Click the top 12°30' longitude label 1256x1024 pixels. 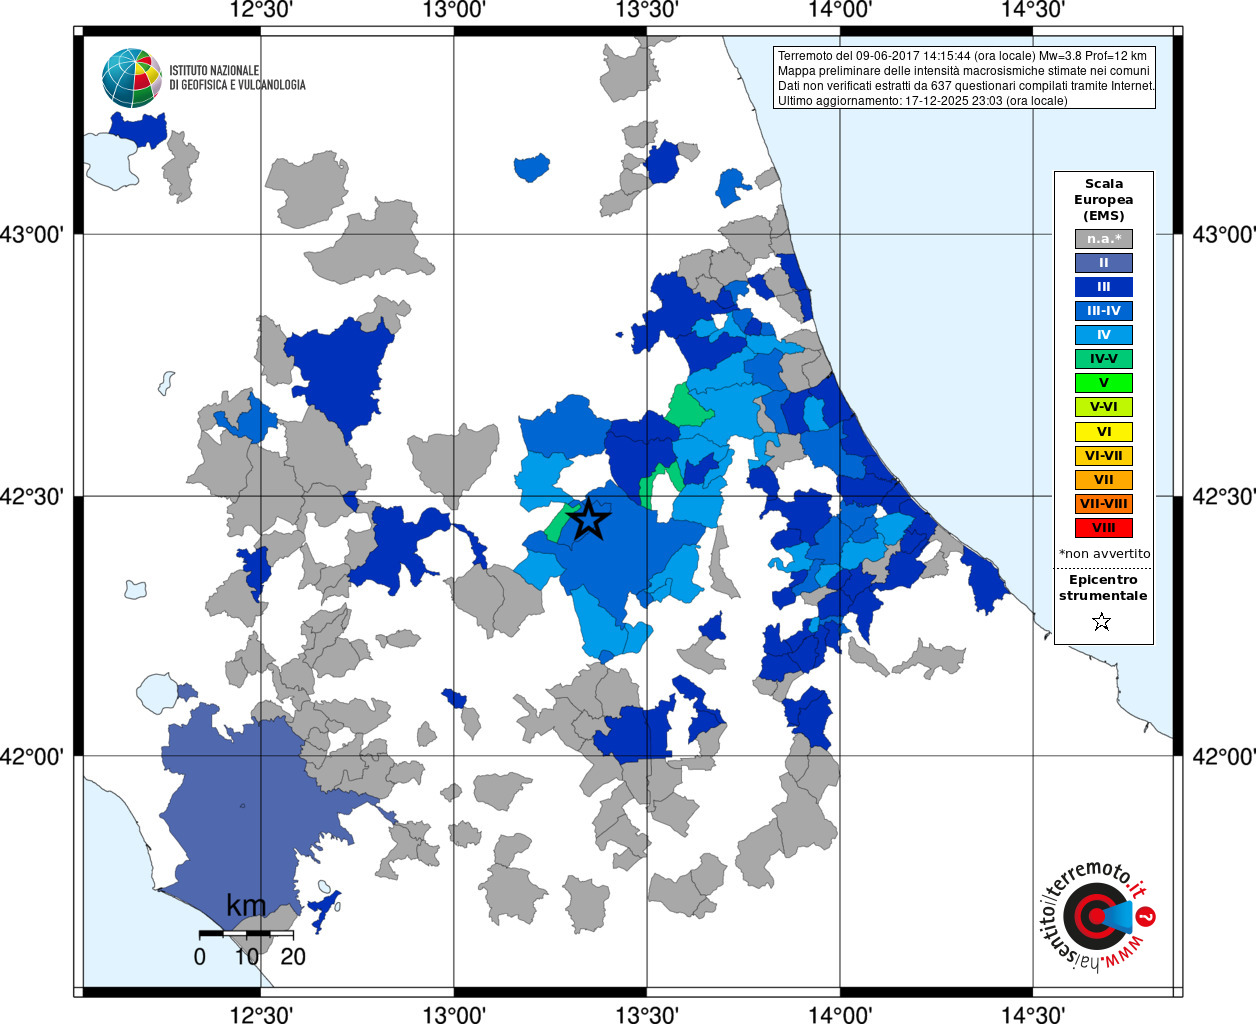(x=260, y=11)
